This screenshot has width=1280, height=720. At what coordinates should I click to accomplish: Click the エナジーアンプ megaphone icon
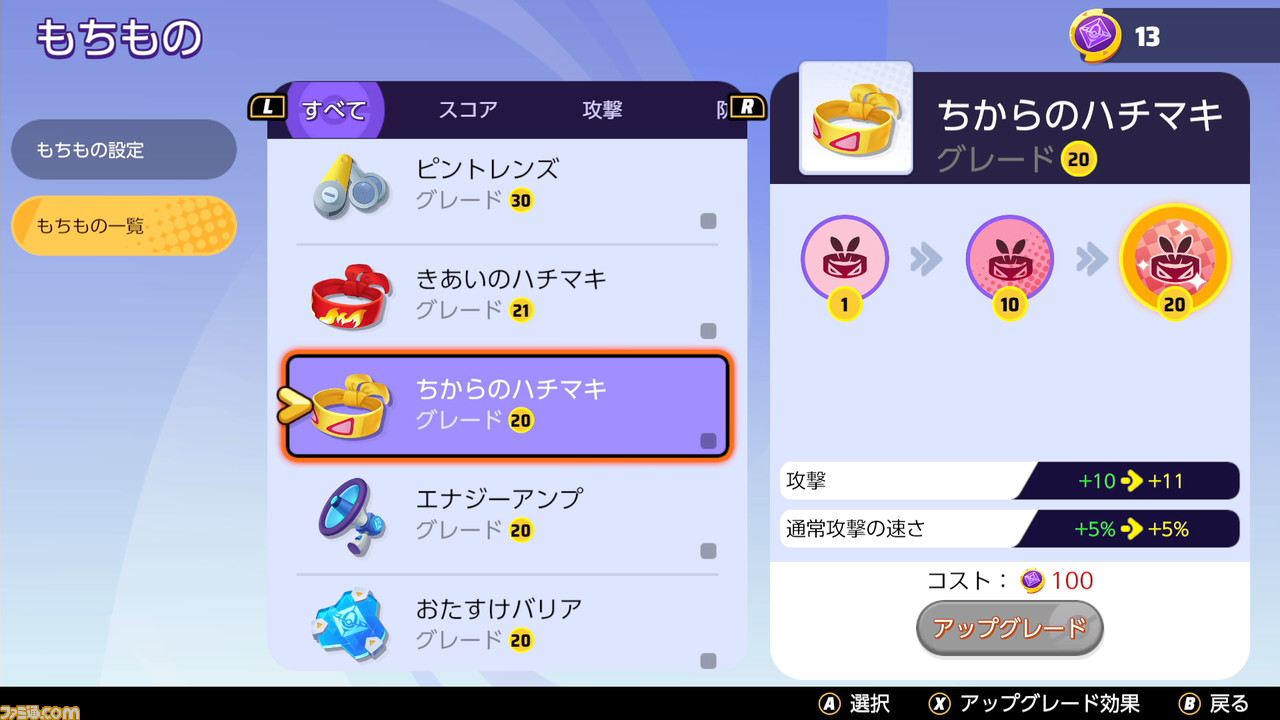coord(352,516)
